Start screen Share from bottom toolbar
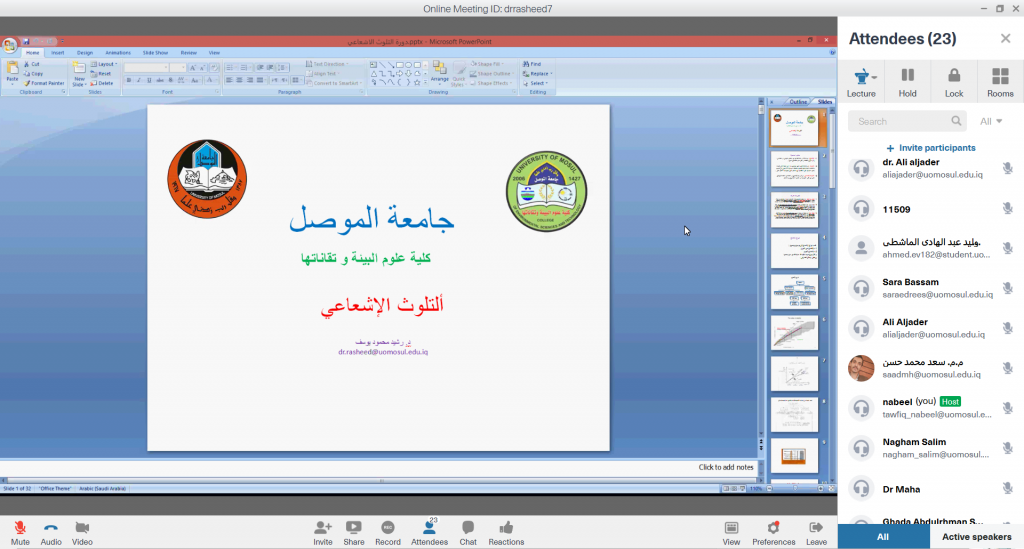Viewport: 1024px width, 549px height. click(354, 528)
